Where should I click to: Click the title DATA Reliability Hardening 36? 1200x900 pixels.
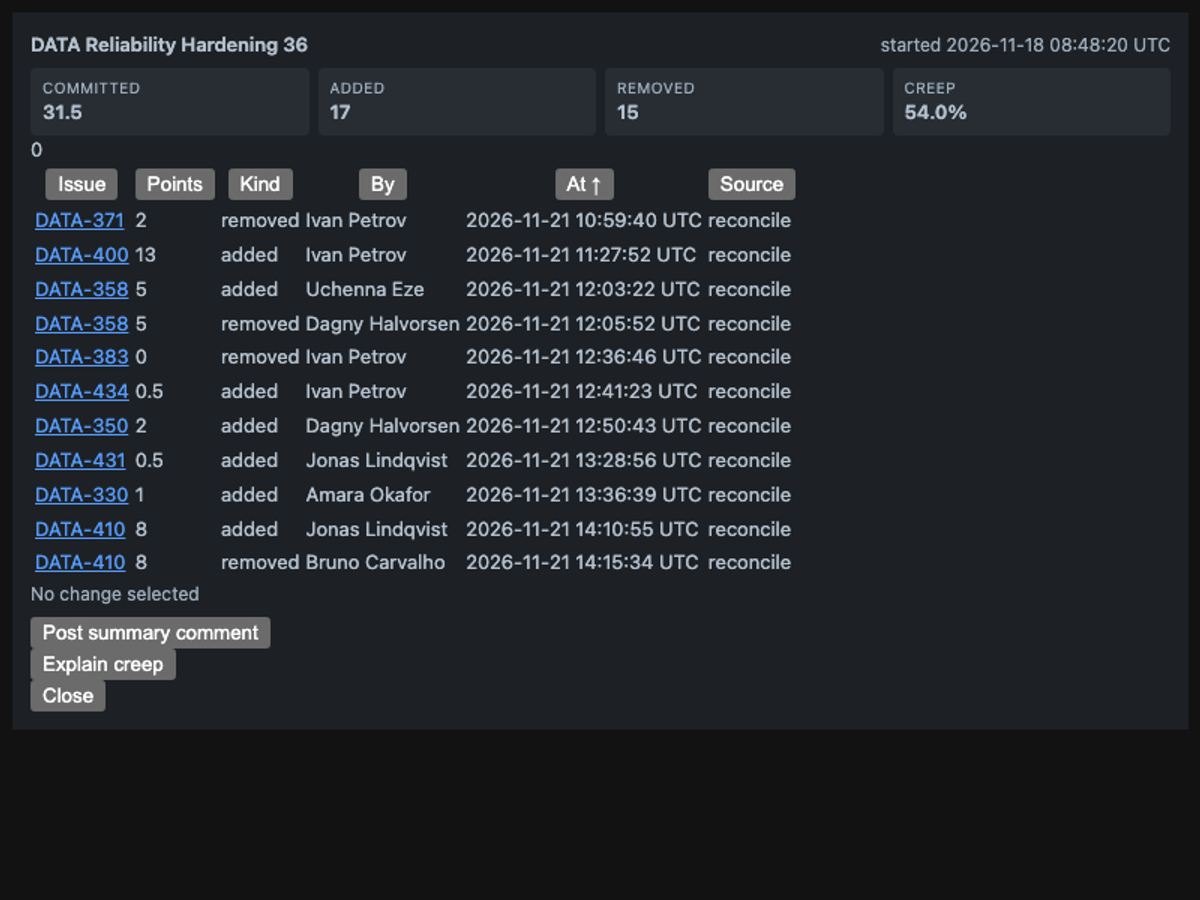[x=169, y=45]
